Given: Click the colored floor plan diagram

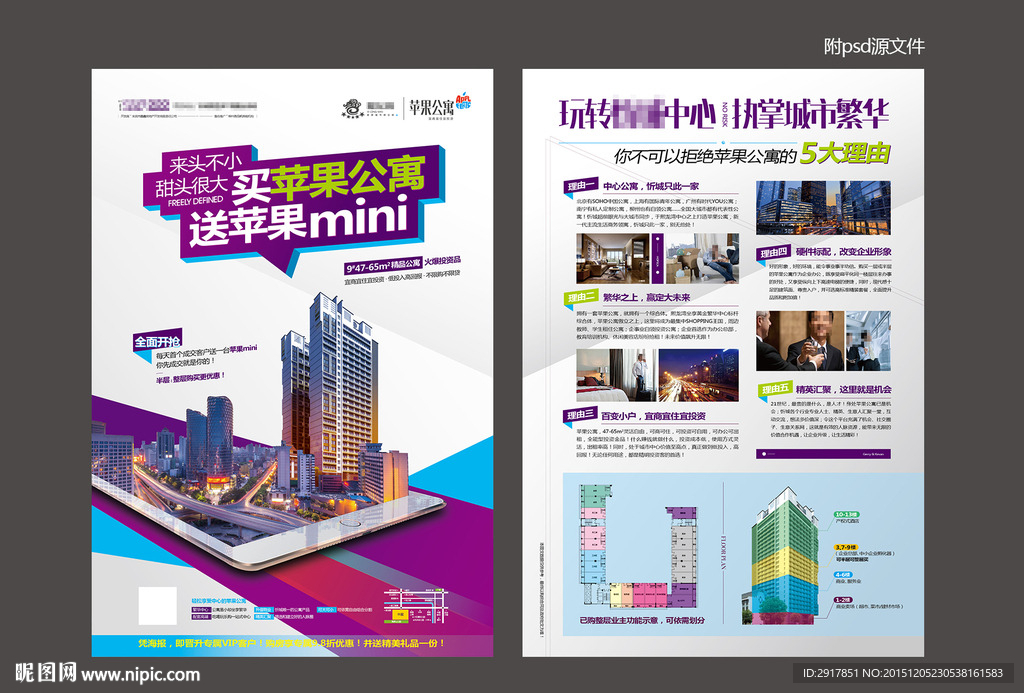Looking at the screenshot, I should click(637, 546).
